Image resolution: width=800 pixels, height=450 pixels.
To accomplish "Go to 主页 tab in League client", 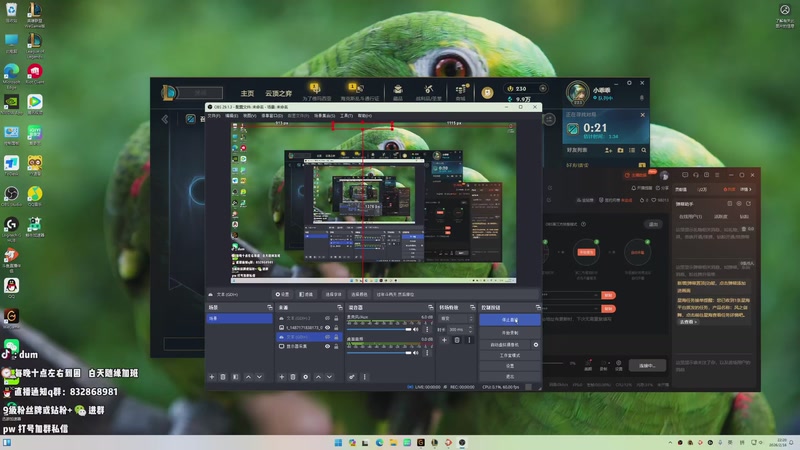I will [x=247, y=93].
